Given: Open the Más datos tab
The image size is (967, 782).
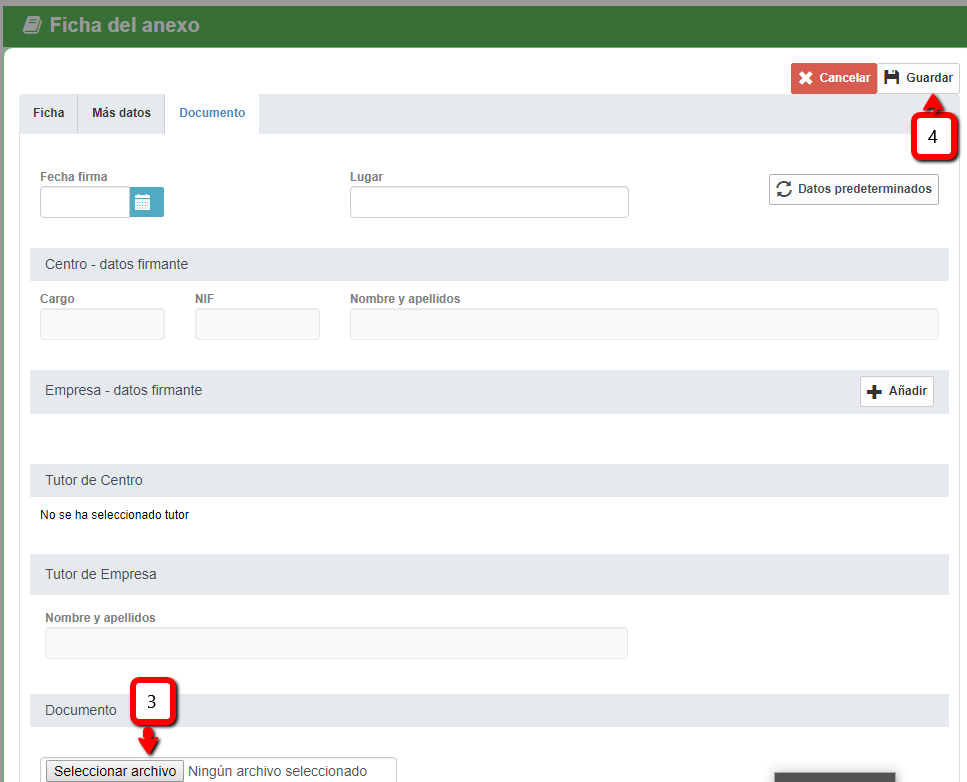Looking at the screenshot, I should [121, 113].
